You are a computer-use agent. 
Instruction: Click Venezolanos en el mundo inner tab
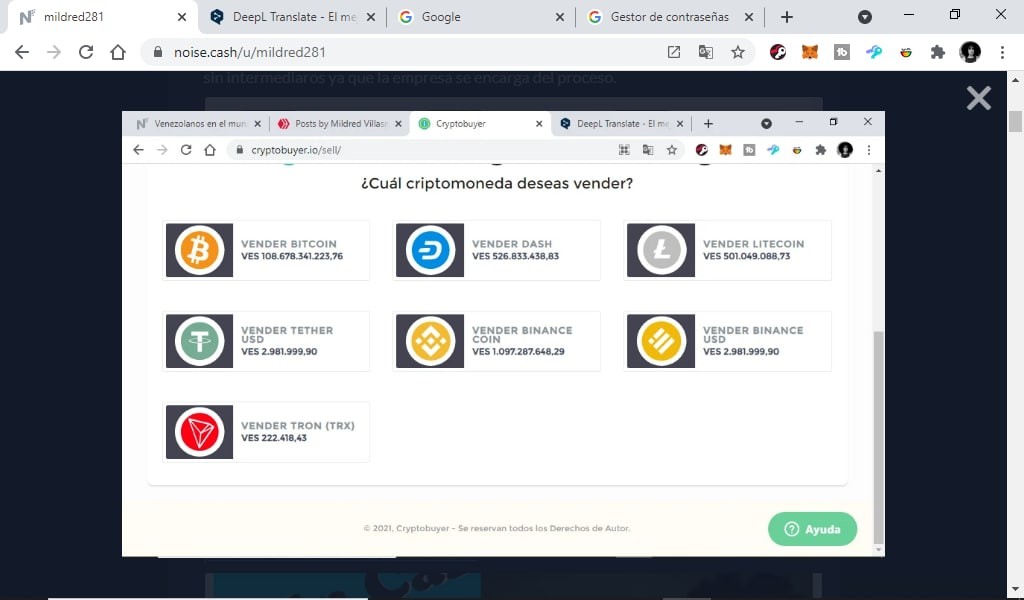pos(199,123)
